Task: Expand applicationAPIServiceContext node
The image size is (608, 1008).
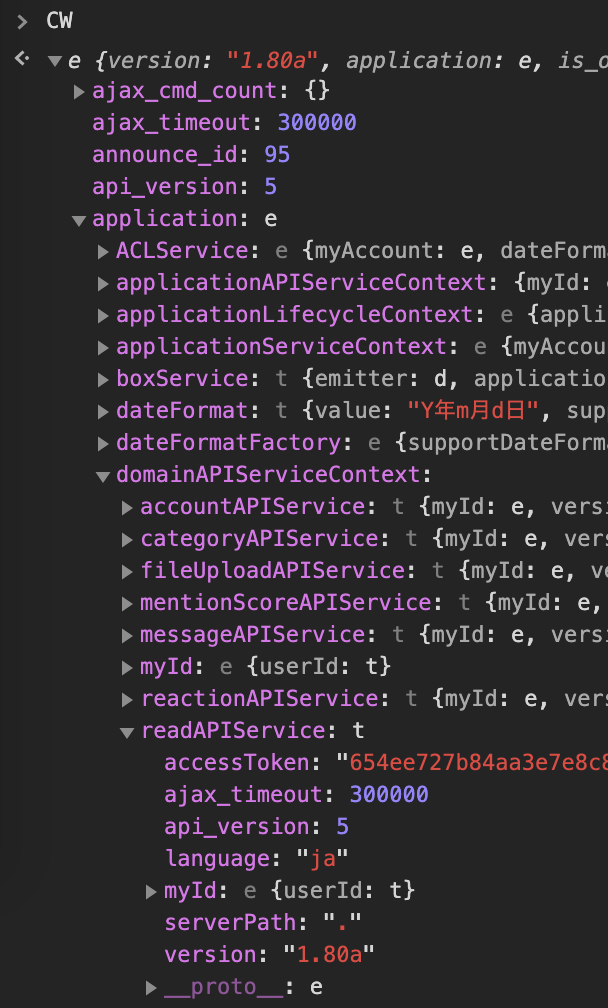Action: pyautogui.click(x=103, y=284)
